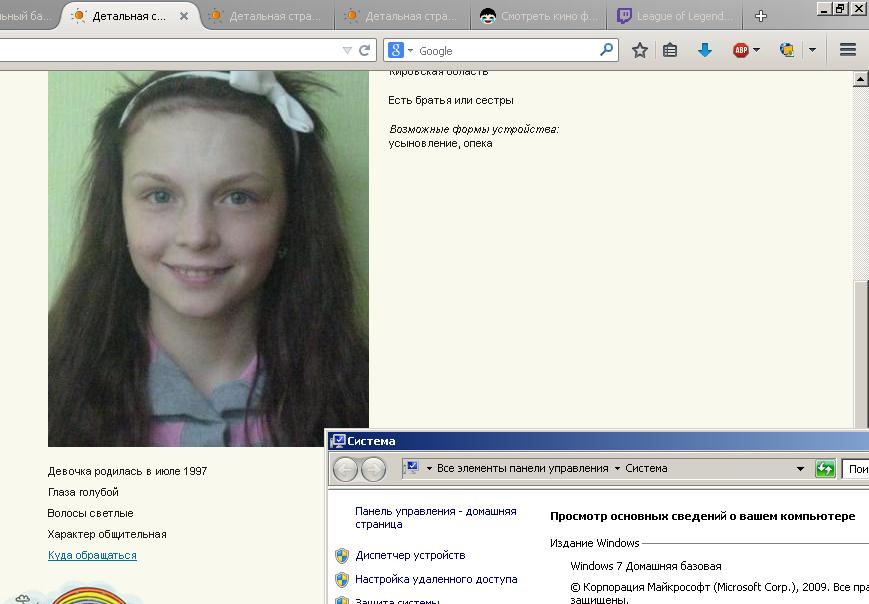Image resolution: width=869 pixels, height=604 pixels.
Task: Go back in the Система window
Action: click(345, 469)
